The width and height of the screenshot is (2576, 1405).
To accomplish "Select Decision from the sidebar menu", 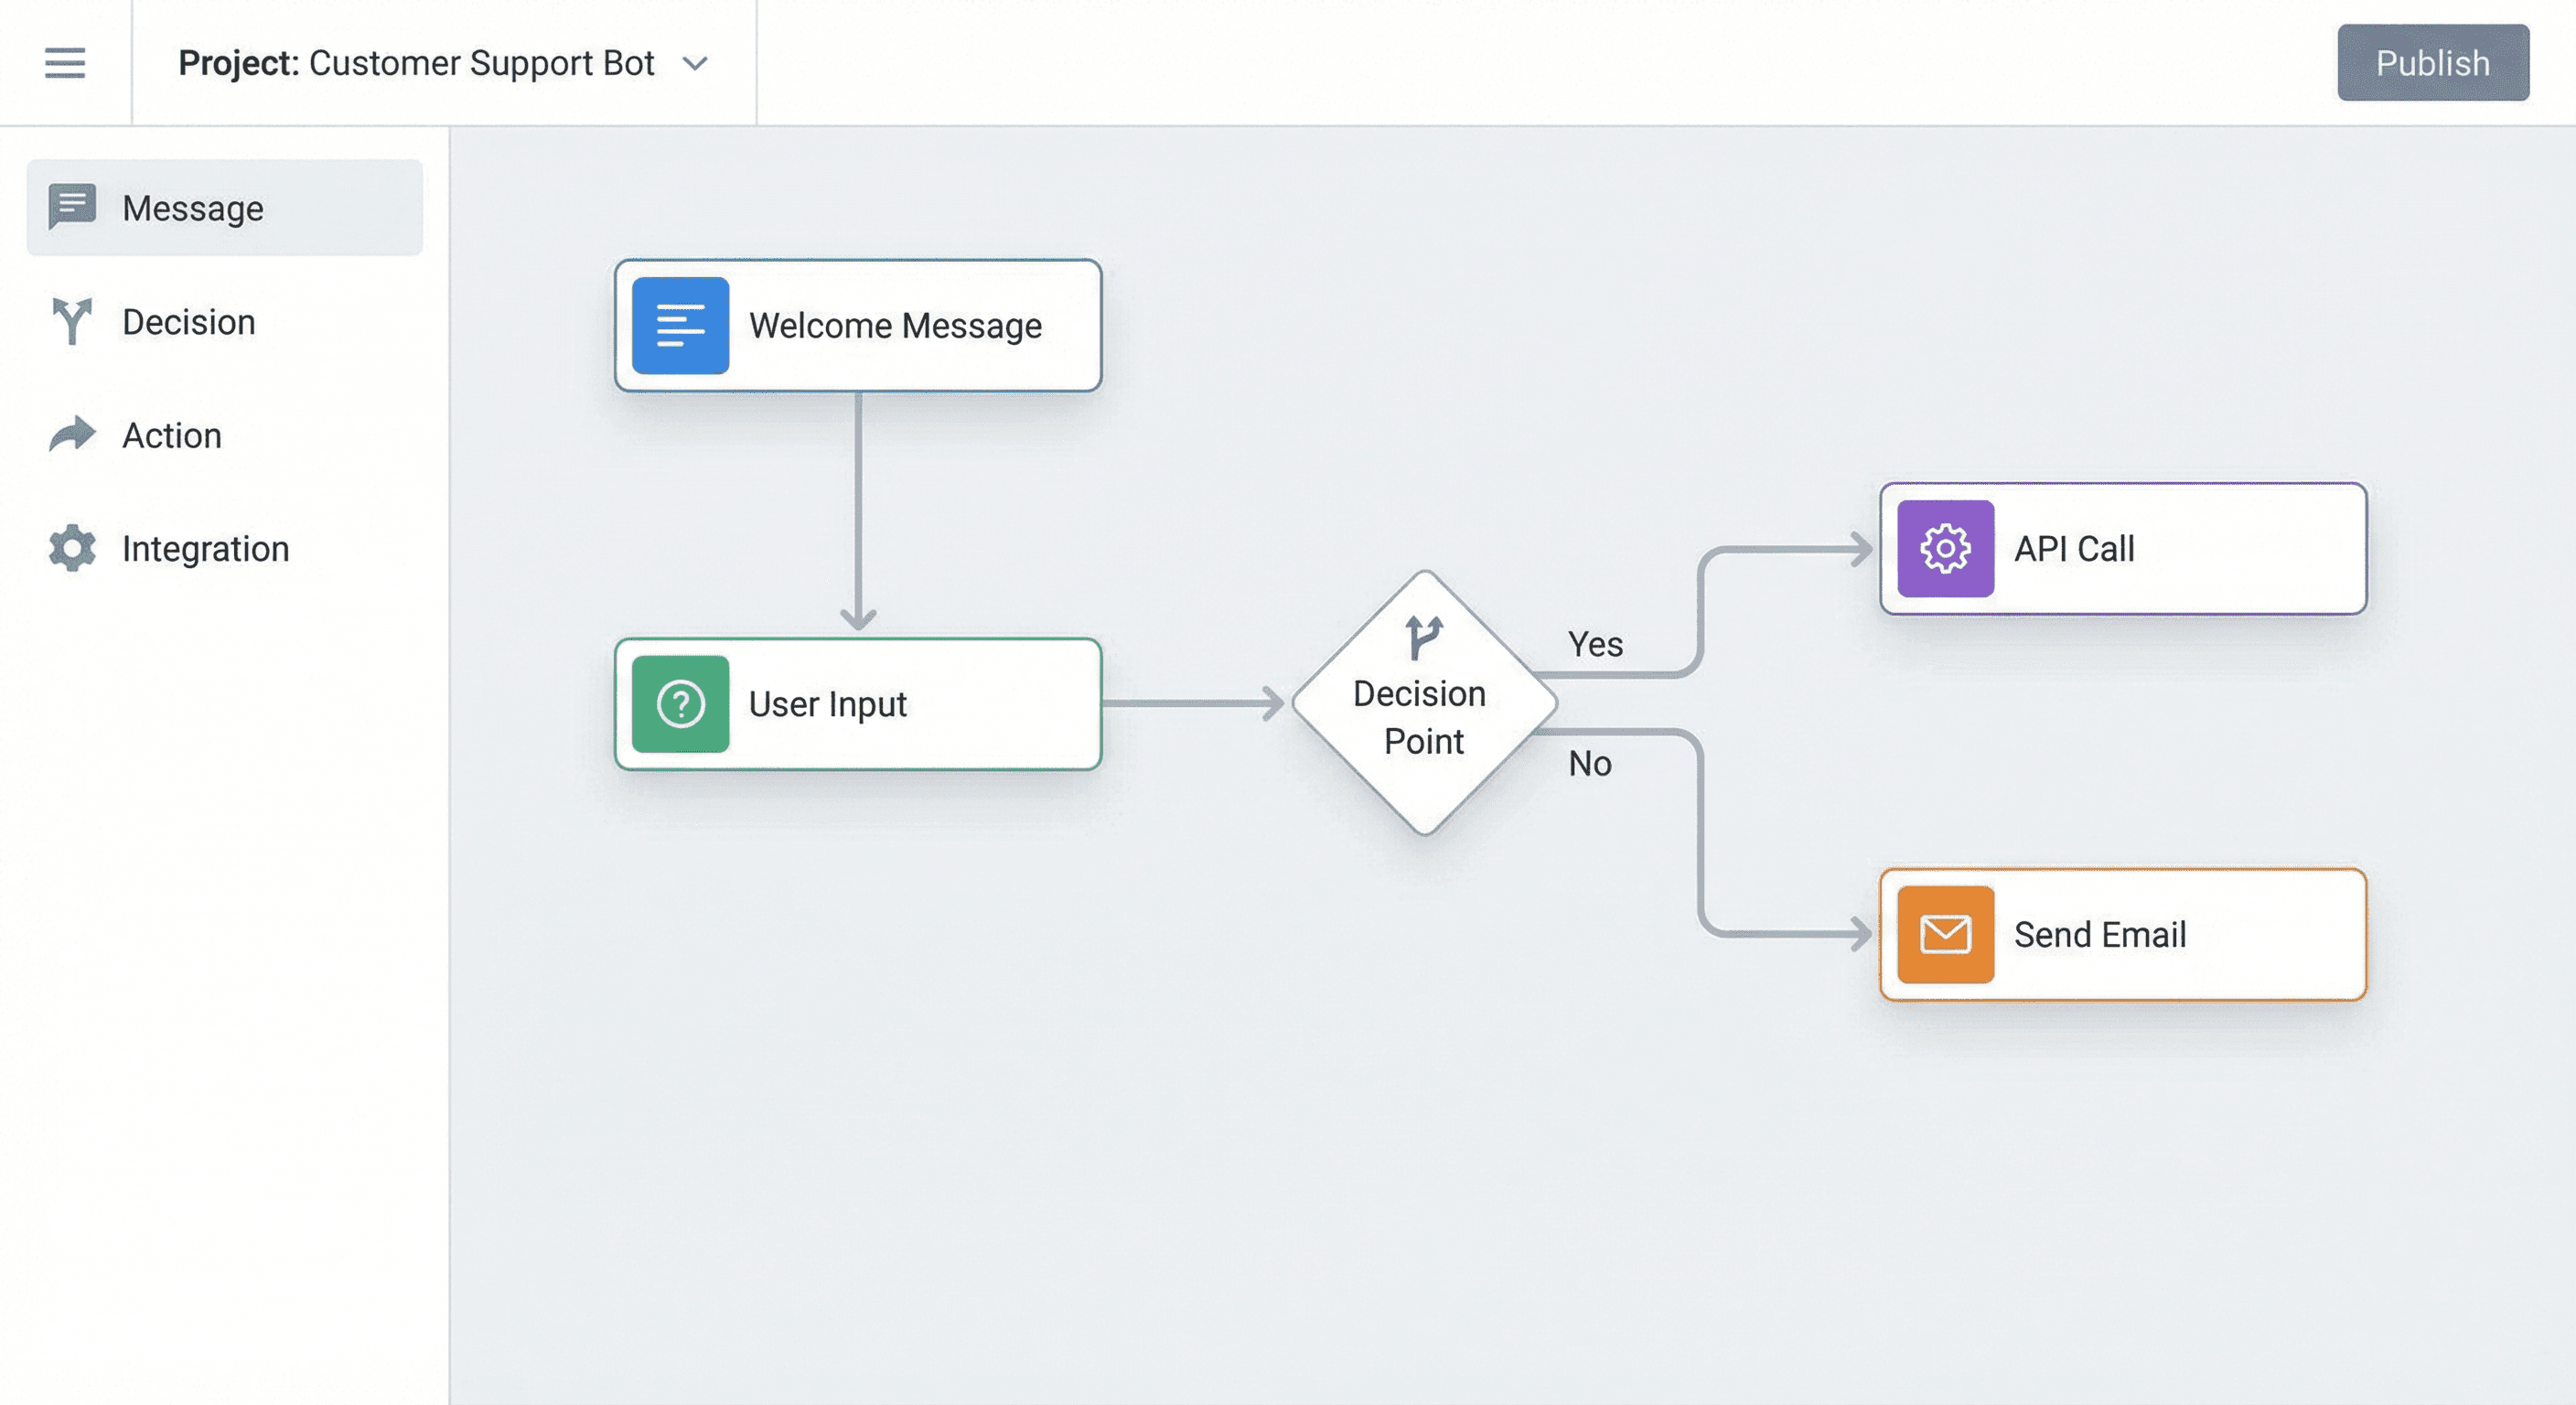I will (x=188, y=321).
